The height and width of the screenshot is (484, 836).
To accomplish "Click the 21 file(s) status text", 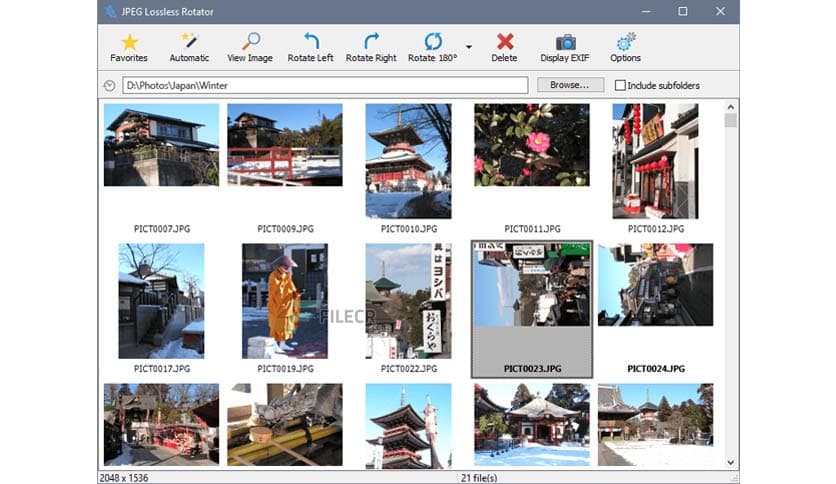I will click(479, 478).
